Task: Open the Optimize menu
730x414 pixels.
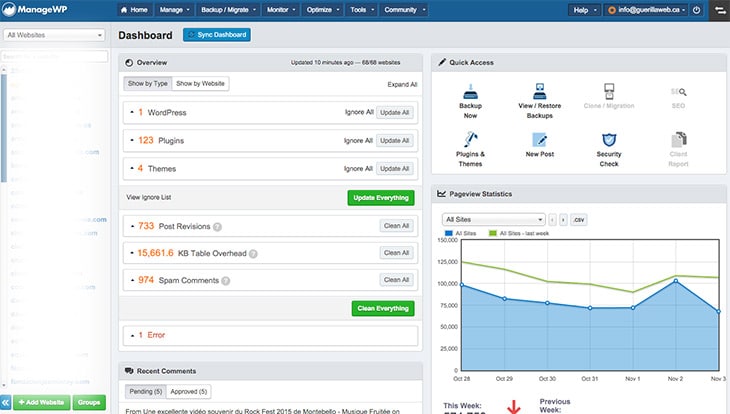Action: click(323, 10)
